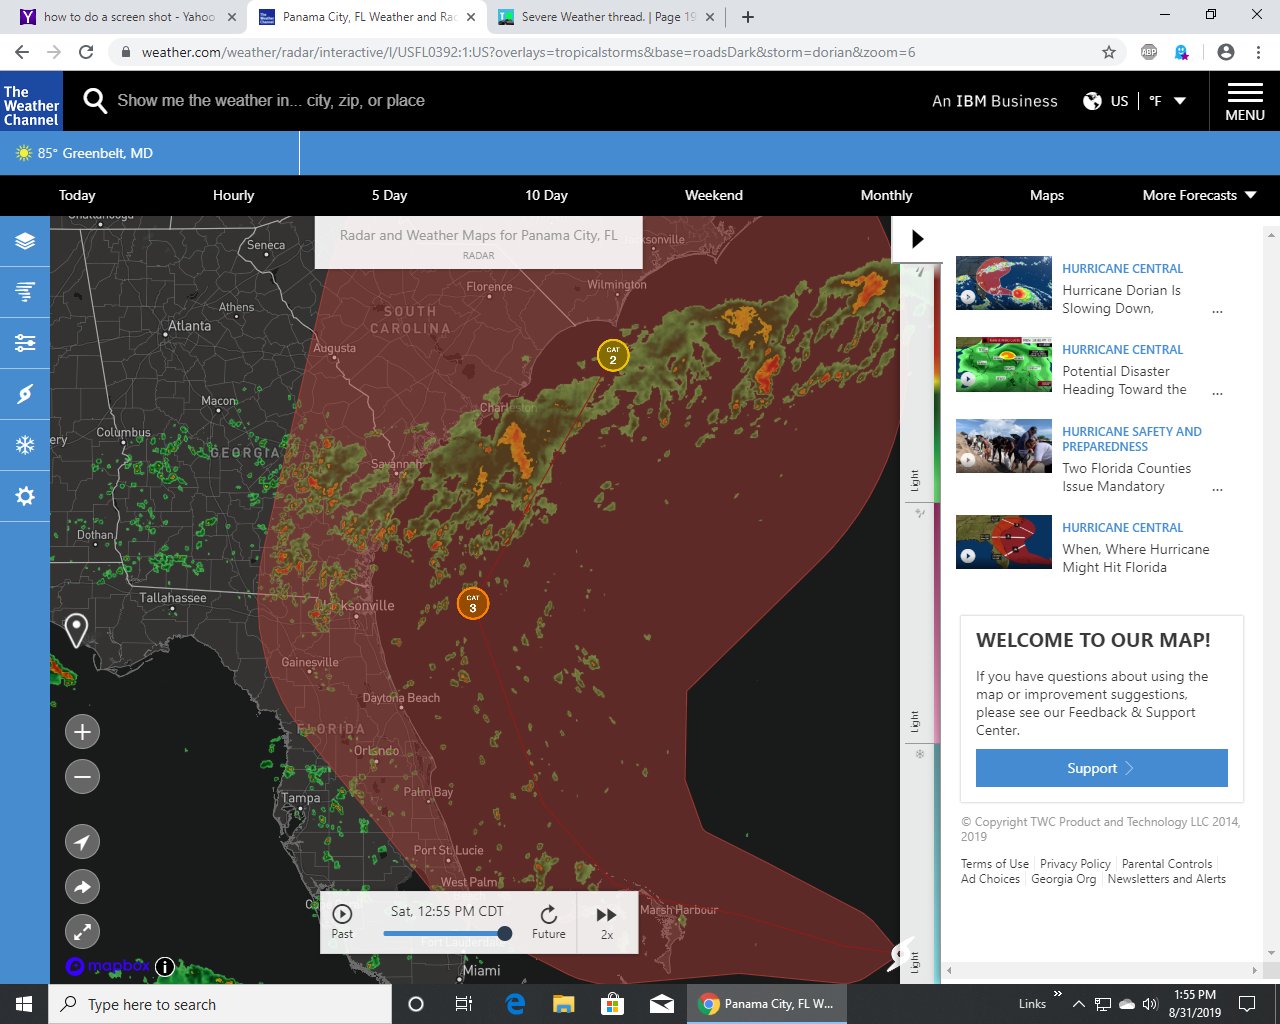Share the map using curved arrow button
1280x1024 pixels.
point(82,887)
